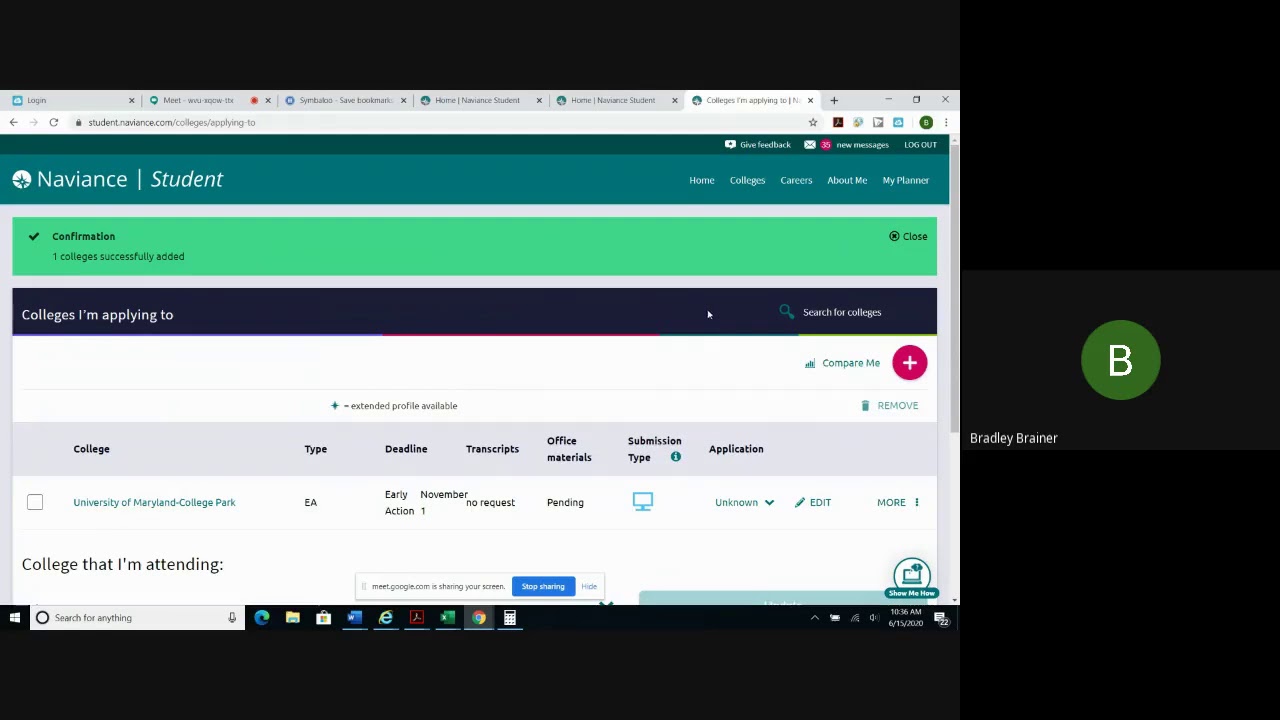This screenshot has height=720, width=1280.
Task: Click browser reload button
Action: click(54, 123)
